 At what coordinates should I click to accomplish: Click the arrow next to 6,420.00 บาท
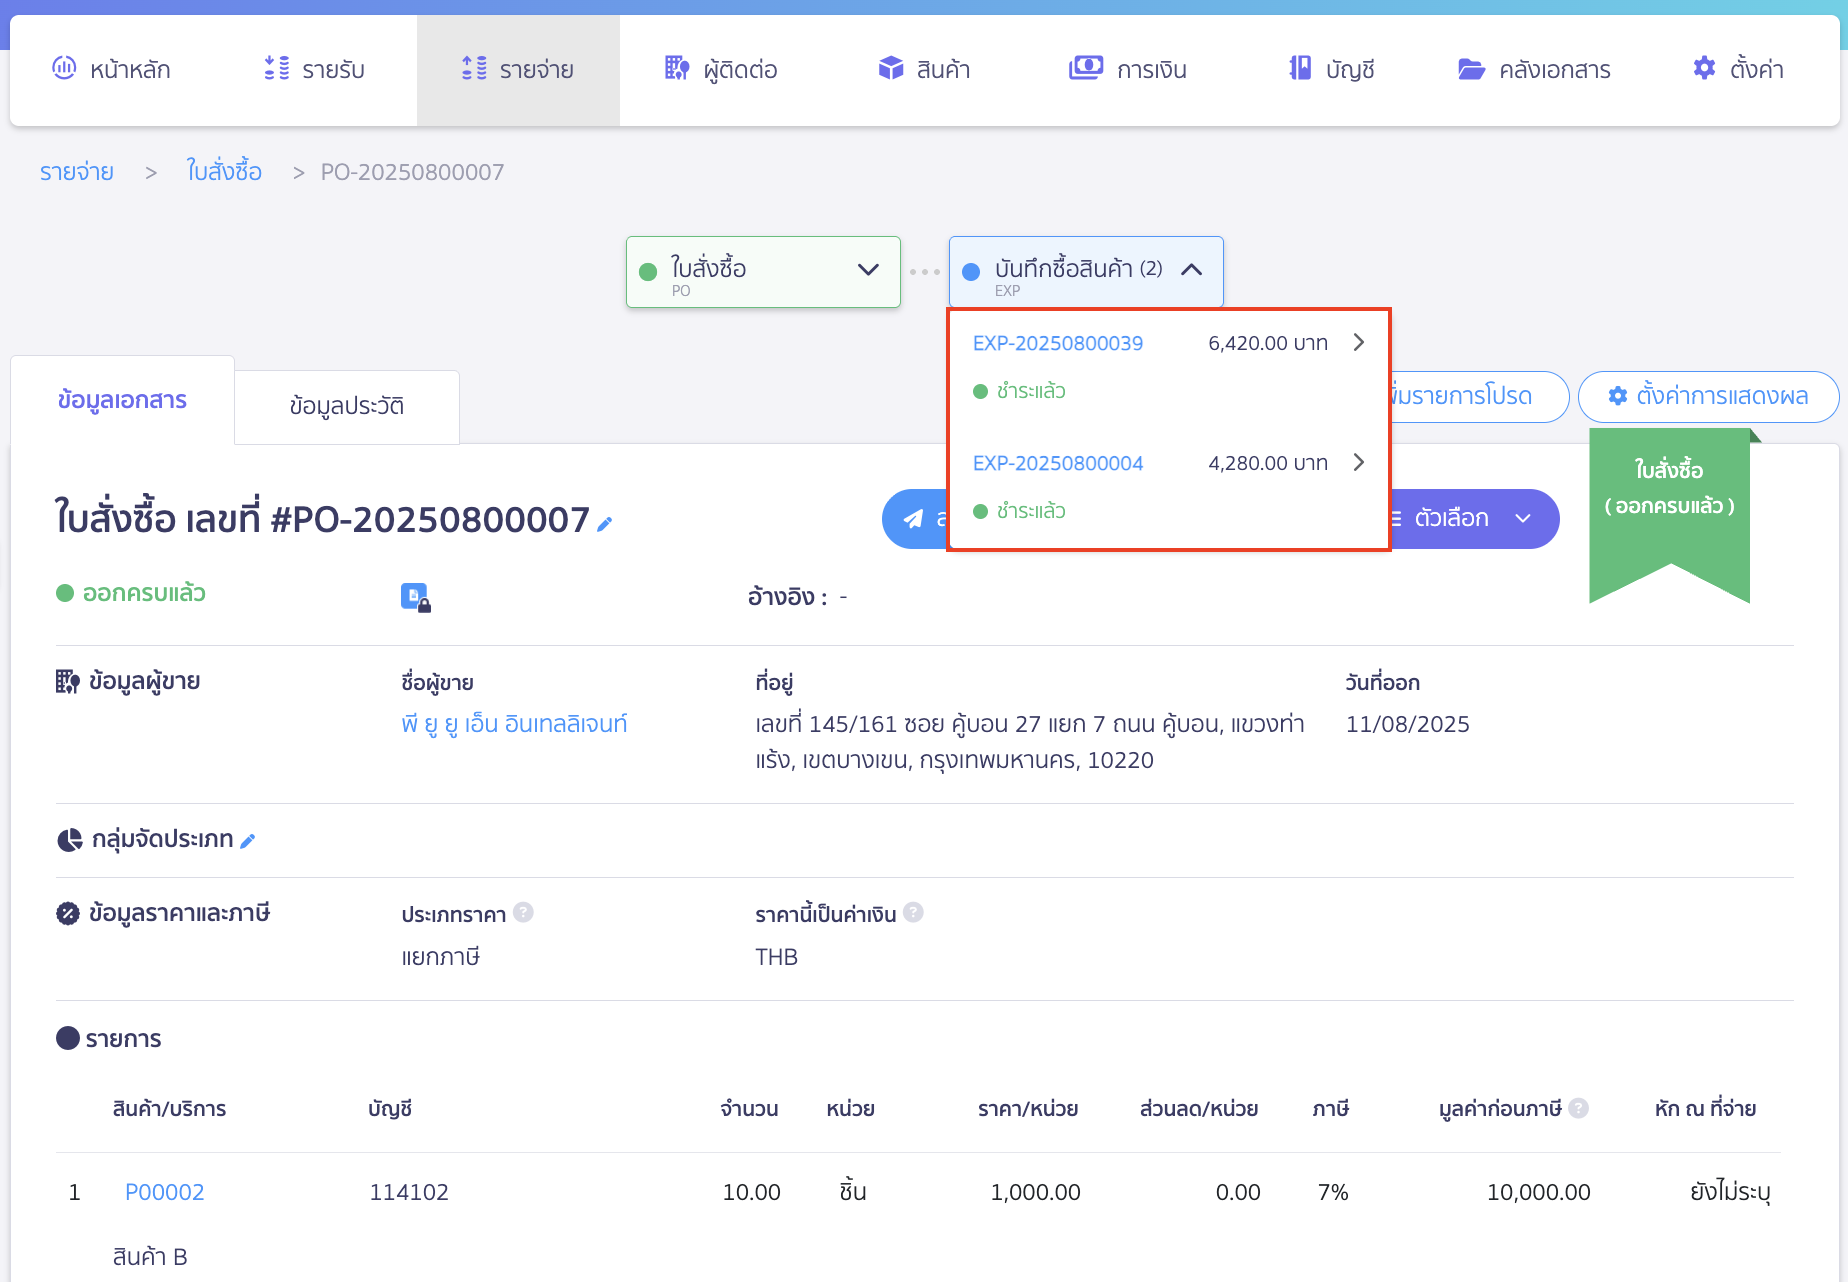tap(1358, 343)
